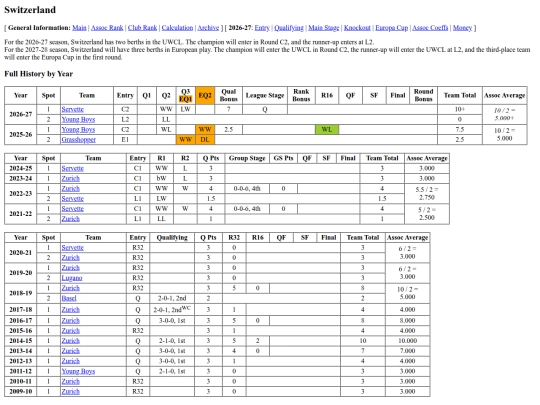This screenshot has width=540, height=405.
Task: Click Zurich spot 1 in 2019-20
Action: point(71,268)
